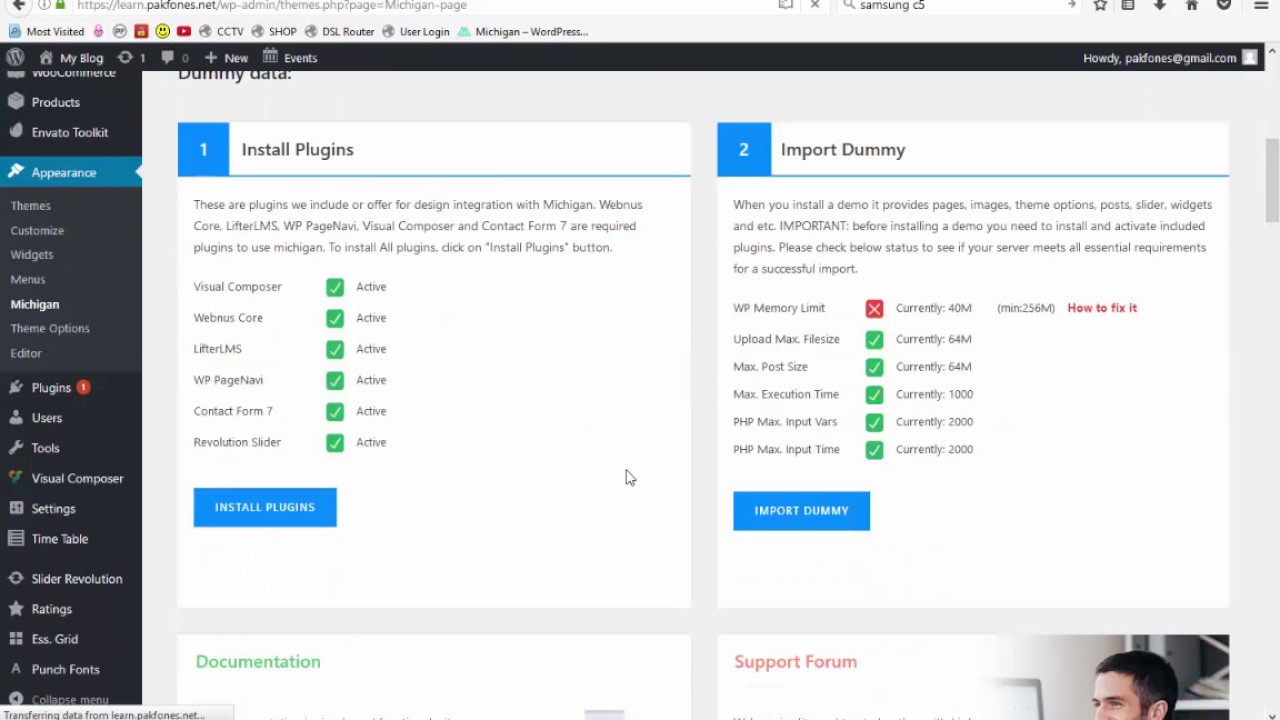Click the WP Memory Limit red X
The height and width of the screenshot is (720, 1280).
pyautogui.click(x=874, y=309)
